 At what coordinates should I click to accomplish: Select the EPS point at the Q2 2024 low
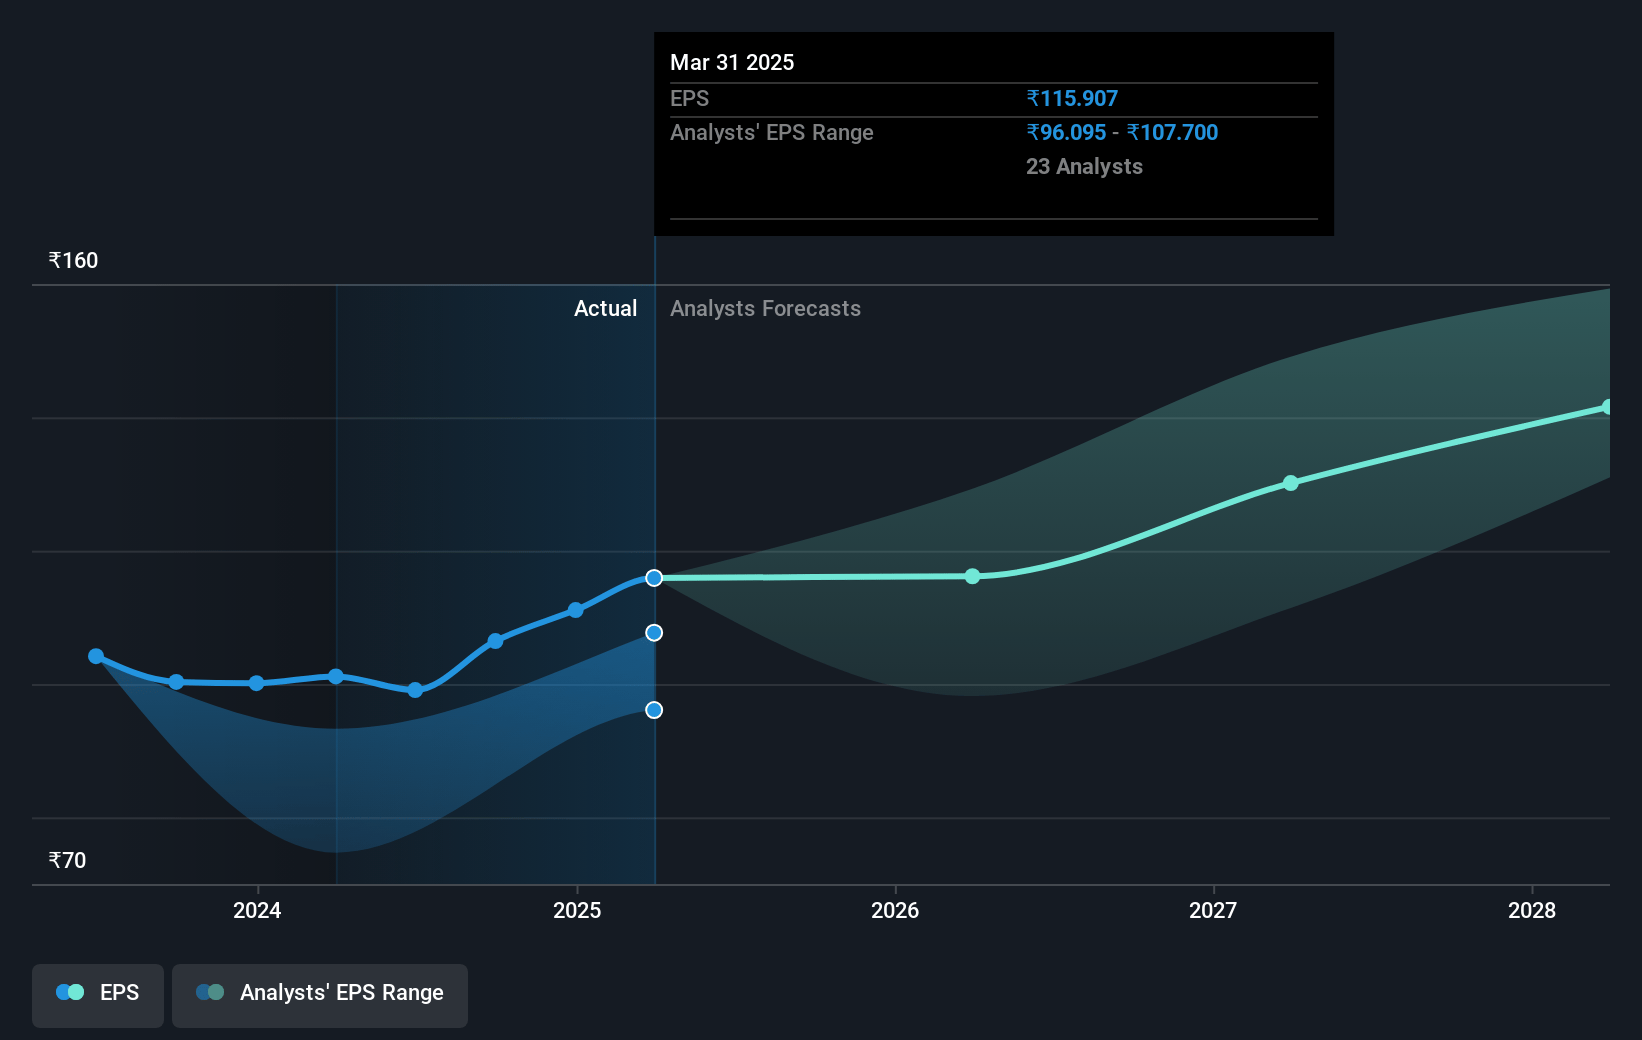point(416,690)
